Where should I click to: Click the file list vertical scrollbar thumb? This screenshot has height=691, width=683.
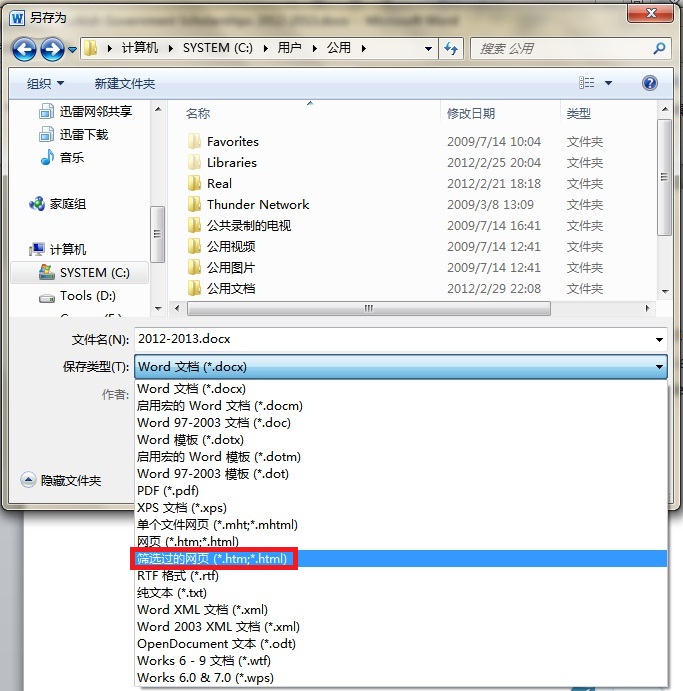tap(664, 177)
